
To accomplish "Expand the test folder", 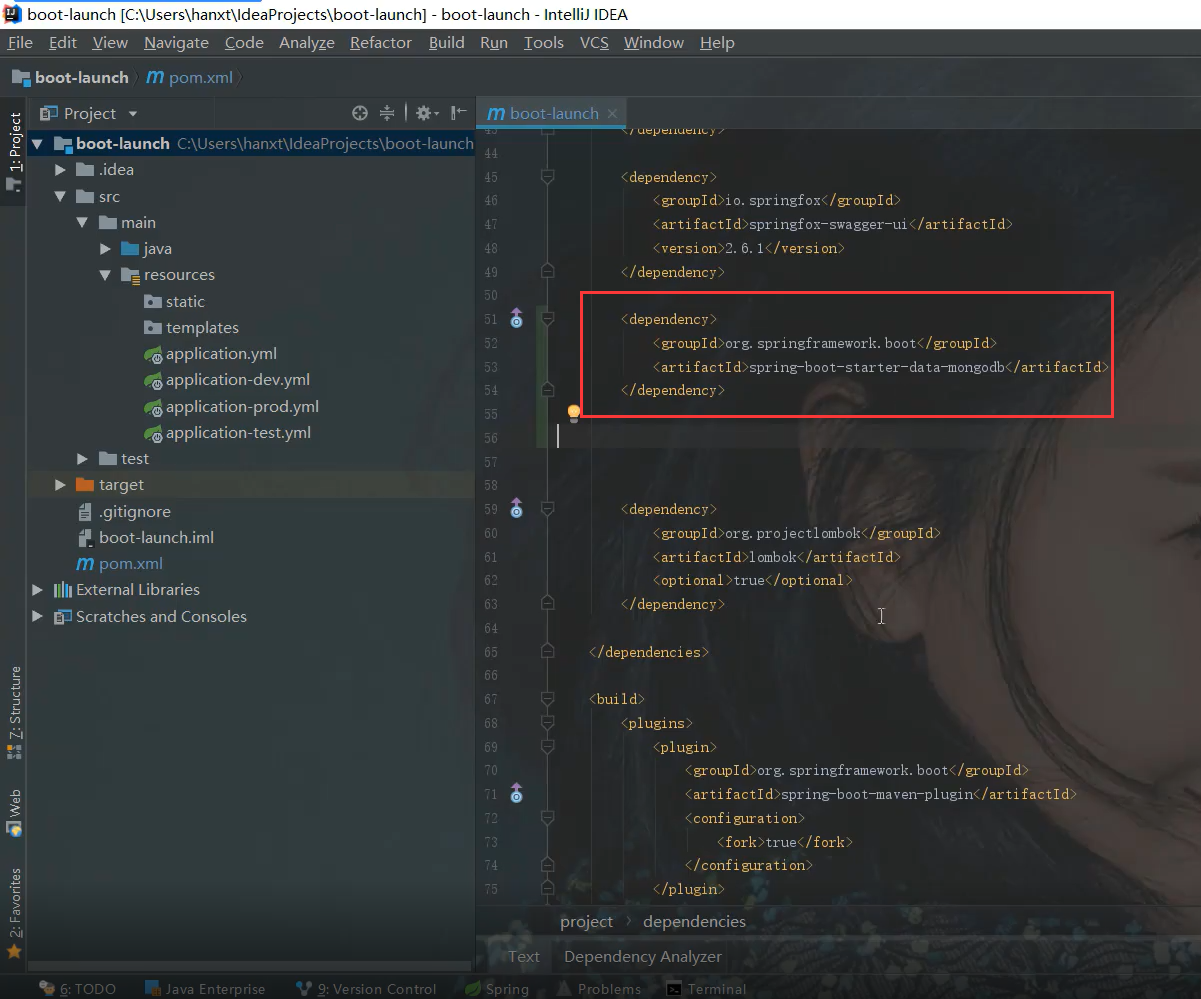I will 82,458.
